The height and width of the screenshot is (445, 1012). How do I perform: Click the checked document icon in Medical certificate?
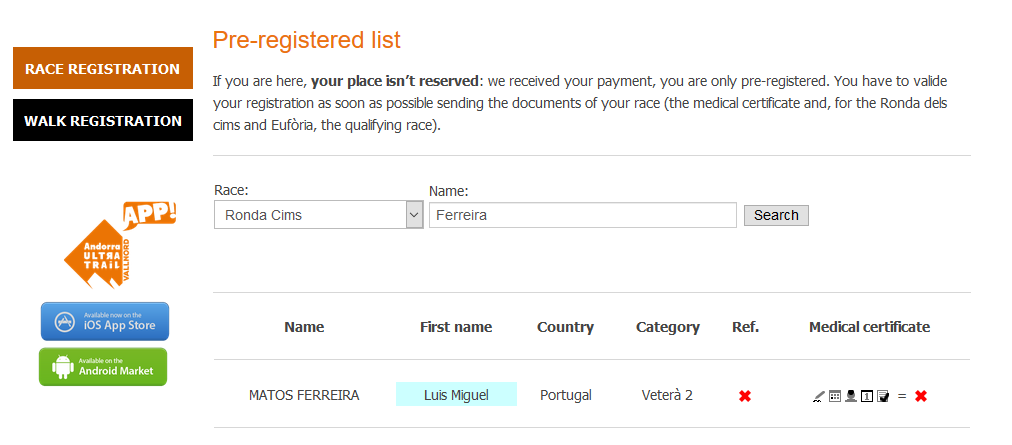tap(883, 396)
